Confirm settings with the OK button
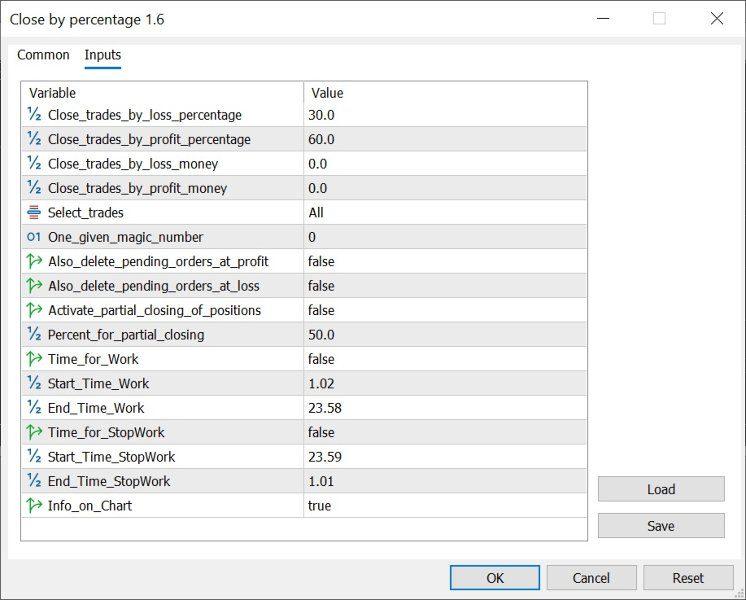746x600 pixels. (x=495, y=578)
